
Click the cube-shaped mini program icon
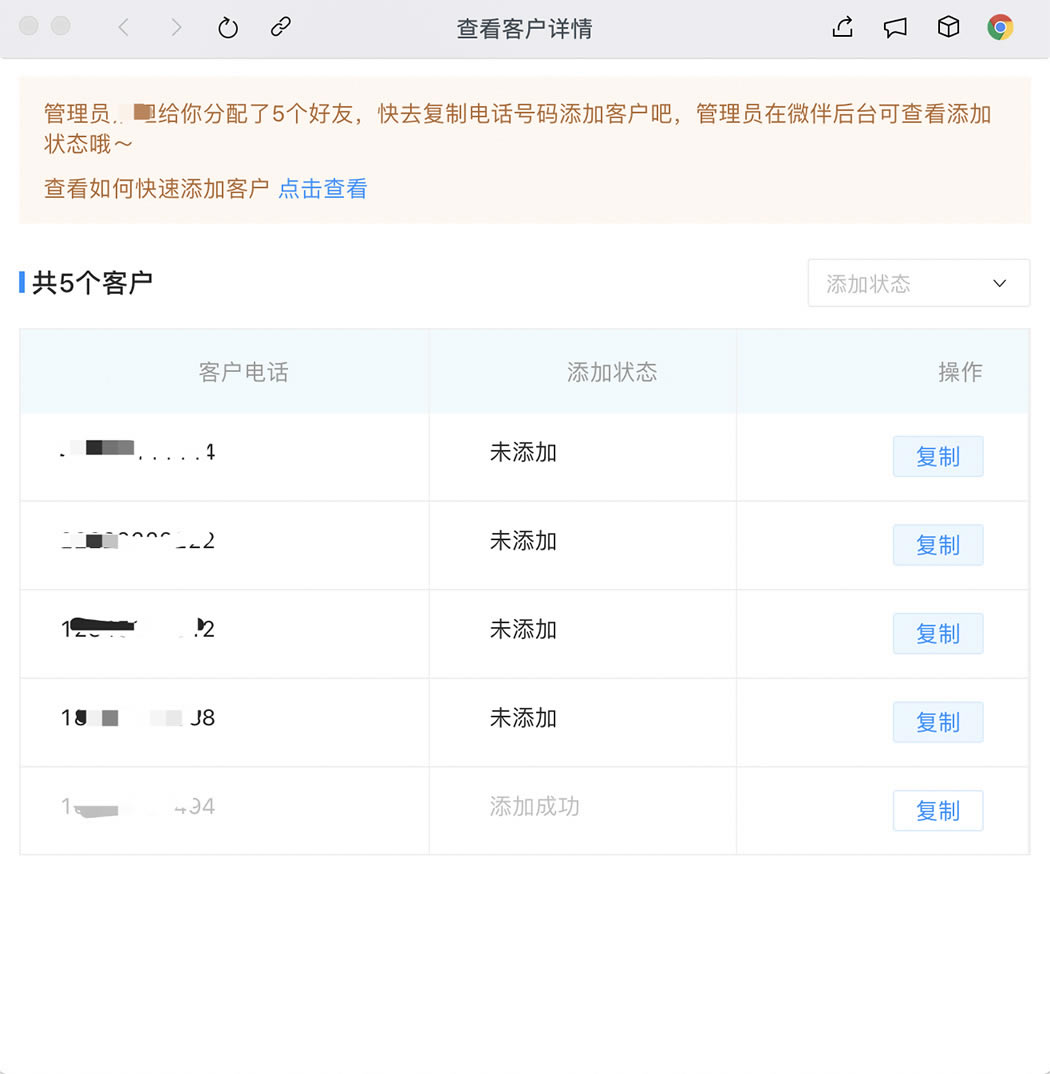[948, 27]
